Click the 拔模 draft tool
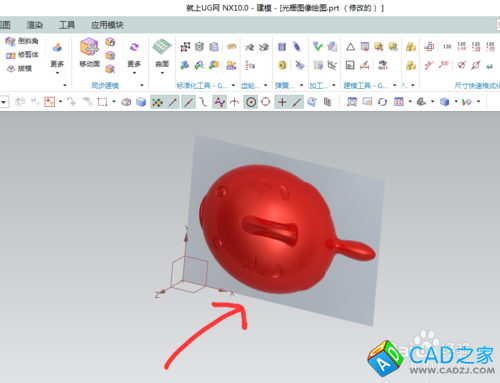500x383 pixels. coord(19,68)
